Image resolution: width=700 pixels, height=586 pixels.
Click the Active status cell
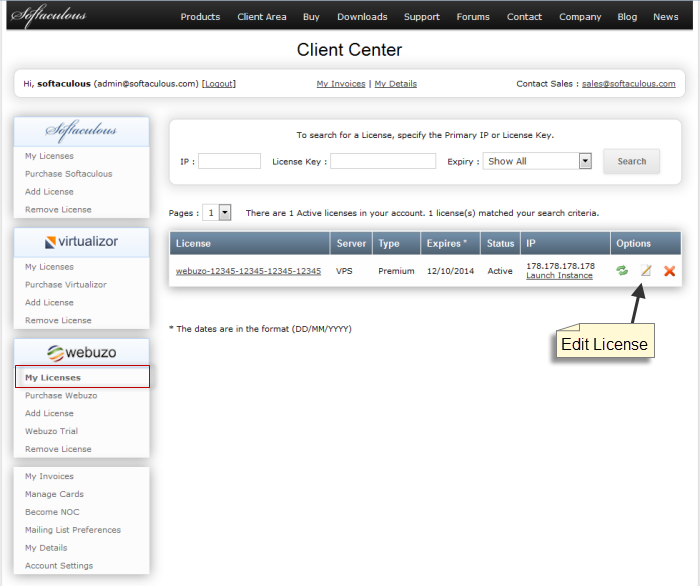500,271
